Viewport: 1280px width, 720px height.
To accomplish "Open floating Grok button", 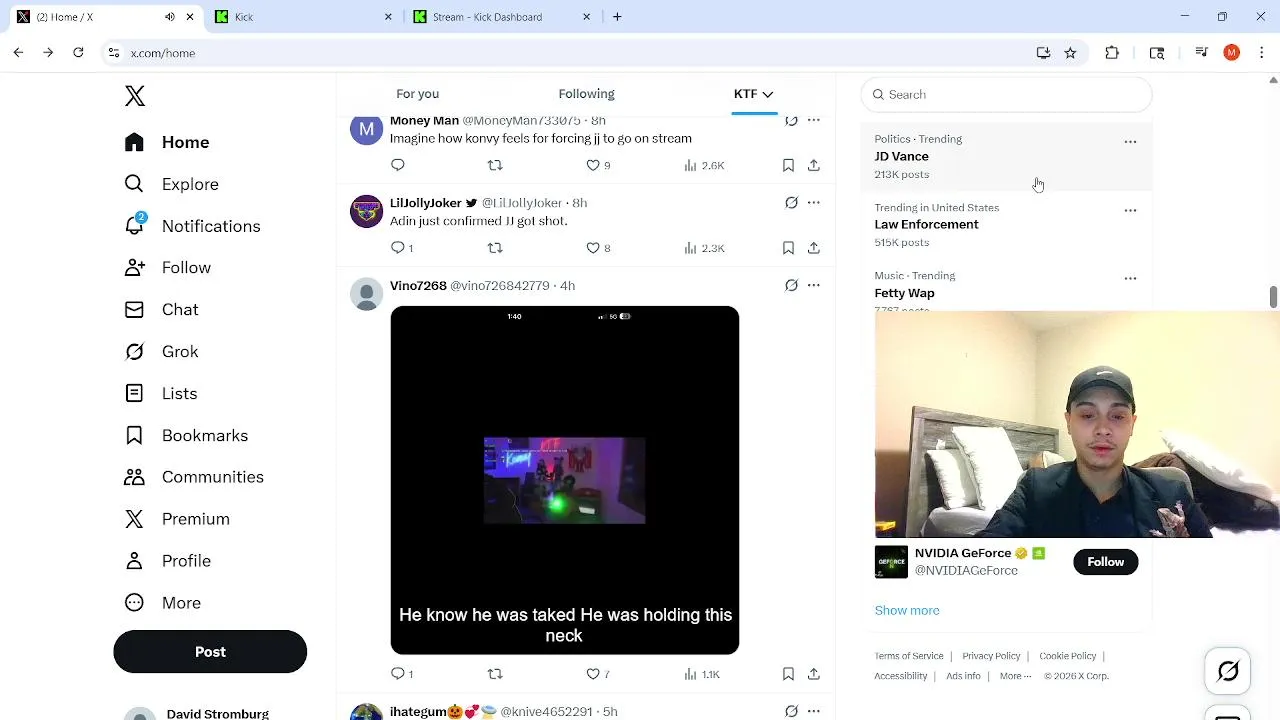I will pyautogui.click(x=1228, y=672).
